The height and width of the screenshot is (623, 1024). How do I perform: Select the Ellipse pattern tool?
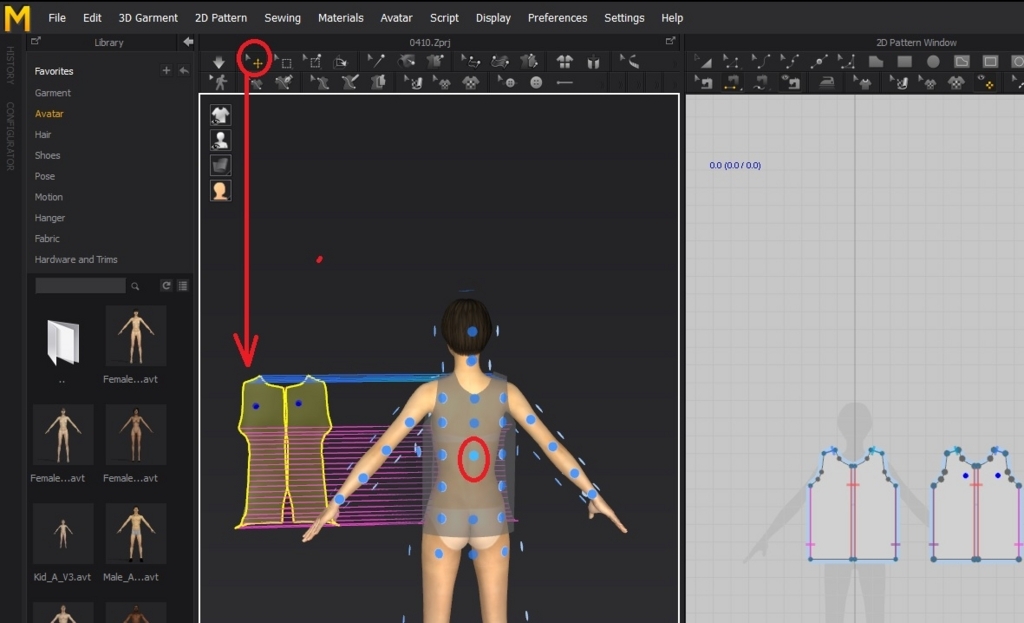[933, 62]
